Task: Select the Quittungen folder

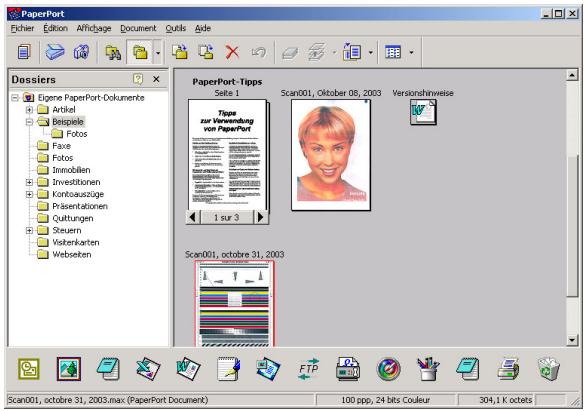Action: tap(73, 218)
